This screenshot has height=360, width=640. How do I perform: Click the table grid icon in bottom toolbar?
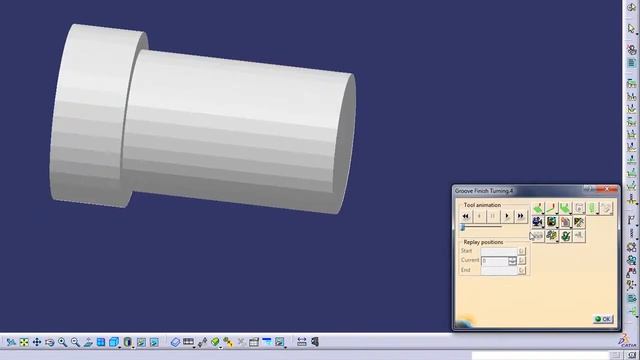pos(254,342)
